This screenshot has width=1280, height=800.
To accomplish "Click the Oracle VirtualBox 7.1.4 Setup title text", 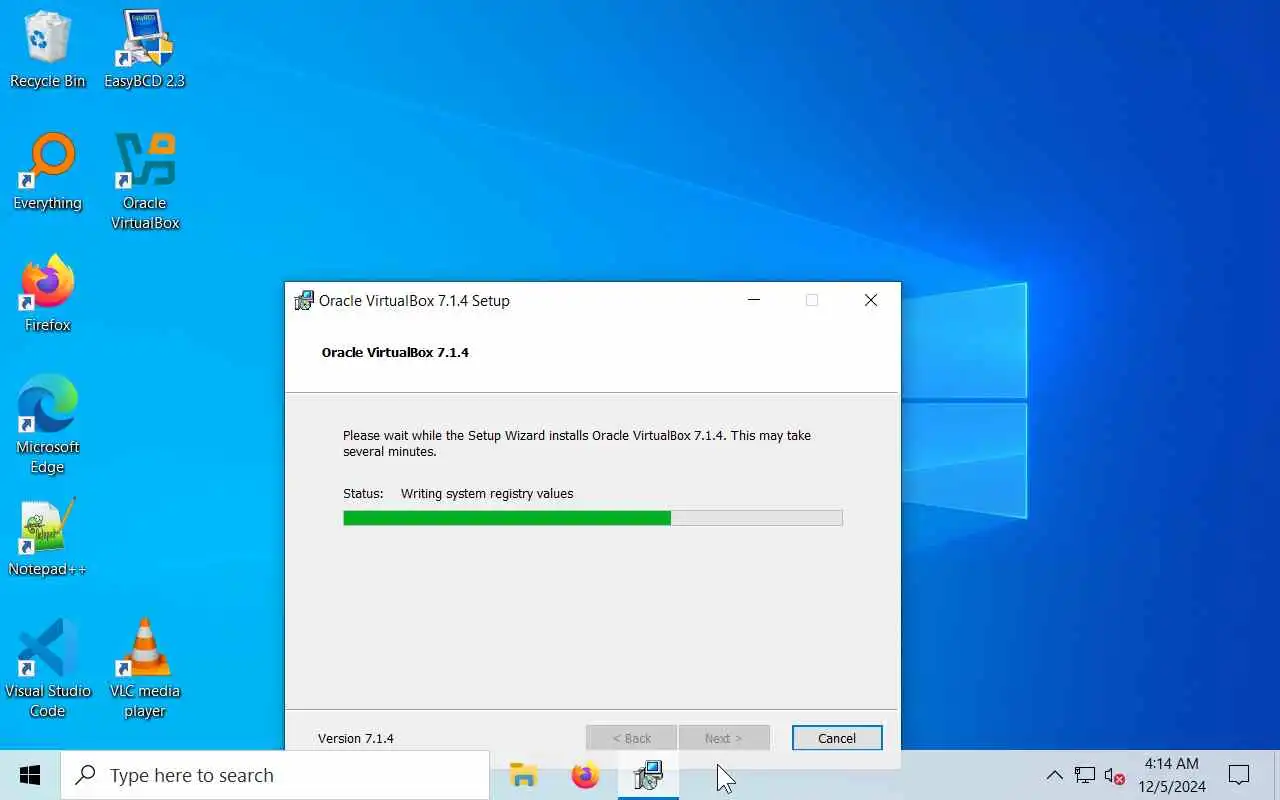I will point(414,300).
